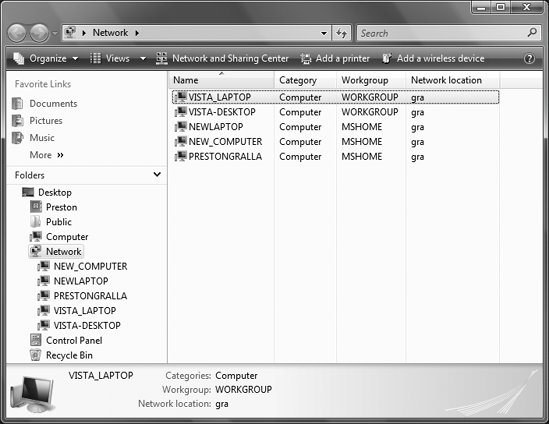
Task: Click the search magnifier icon
Action: tap(532, 33)
